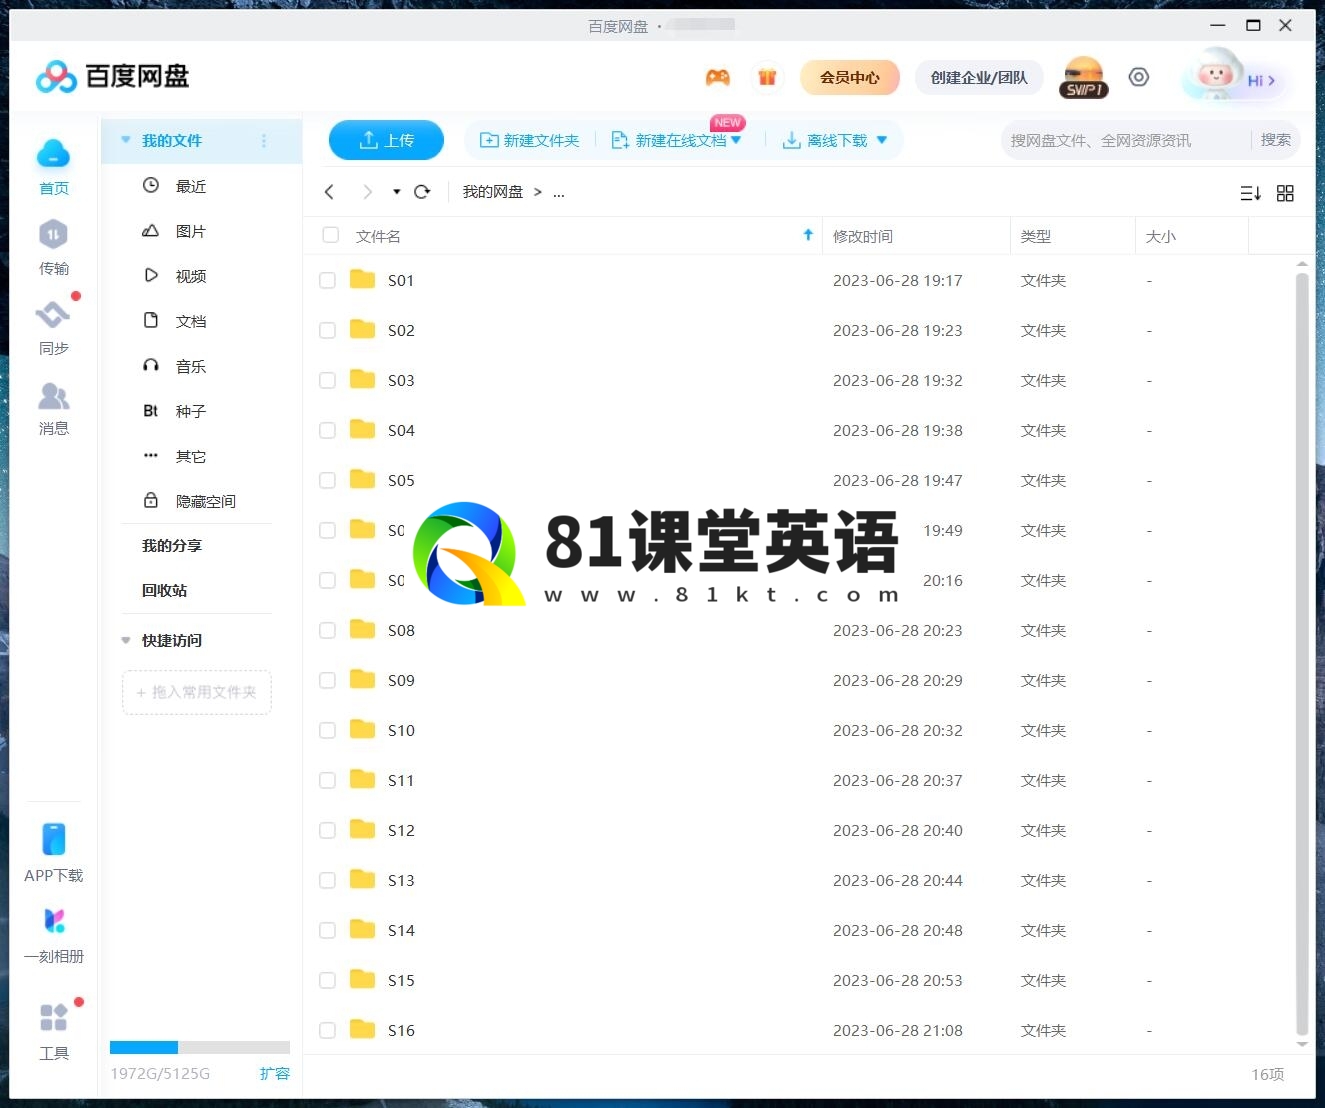The width and height of the screenshot is (1325, 1108).
Task: Click 扩容 to expand storage
Action: tap(274, 1073)
